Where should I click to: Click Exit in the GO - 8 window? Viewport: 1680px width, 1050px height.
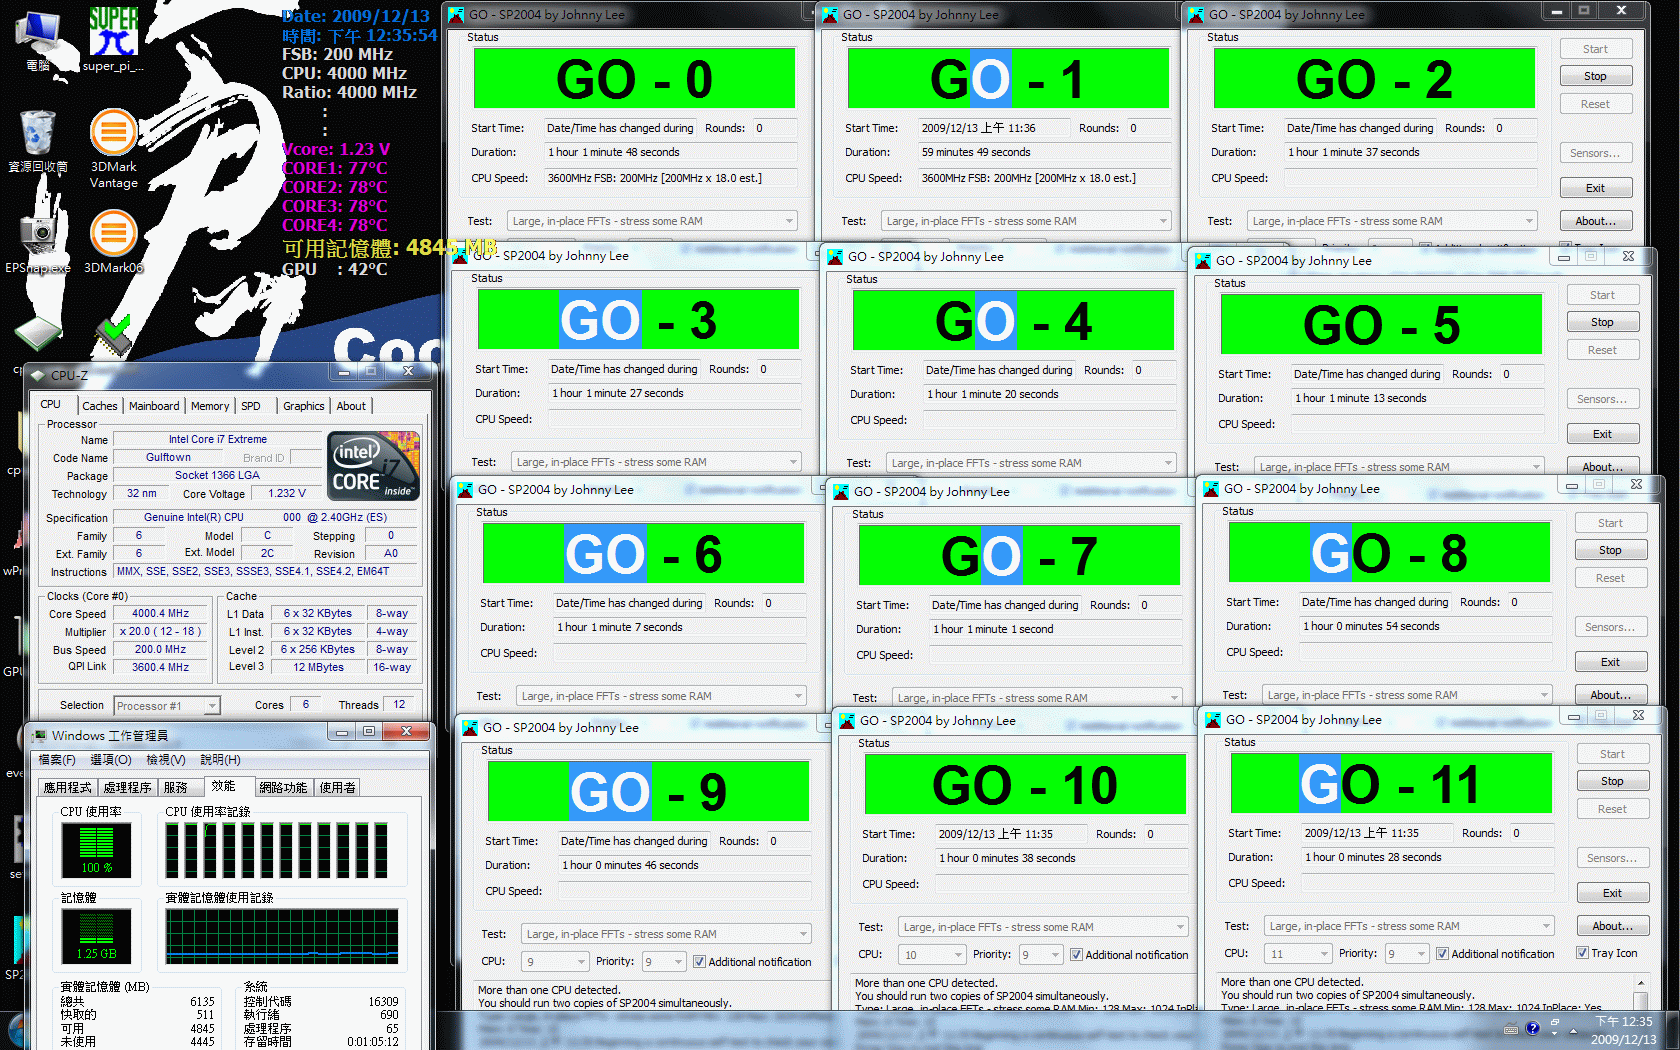1610,662
